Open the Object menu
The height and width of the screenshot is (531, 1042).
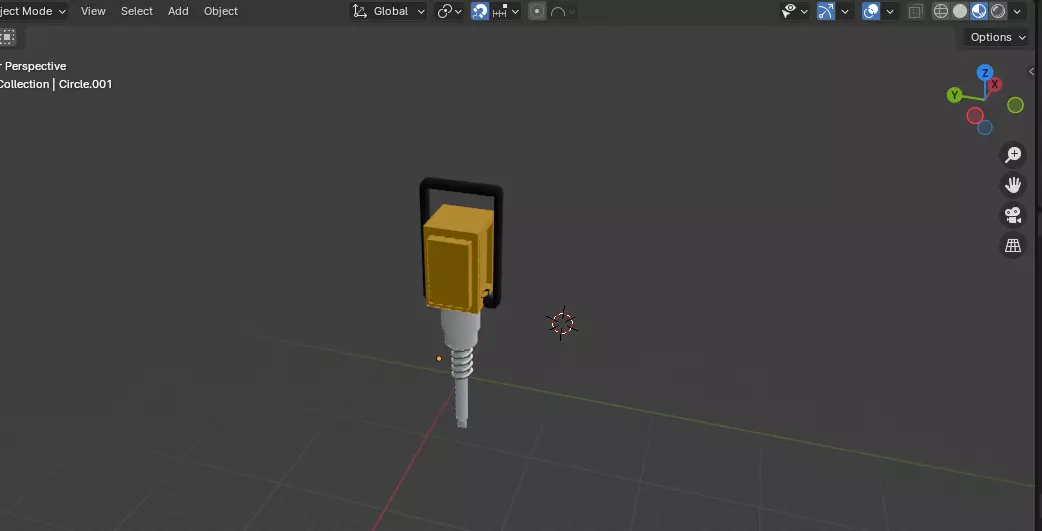221,11
